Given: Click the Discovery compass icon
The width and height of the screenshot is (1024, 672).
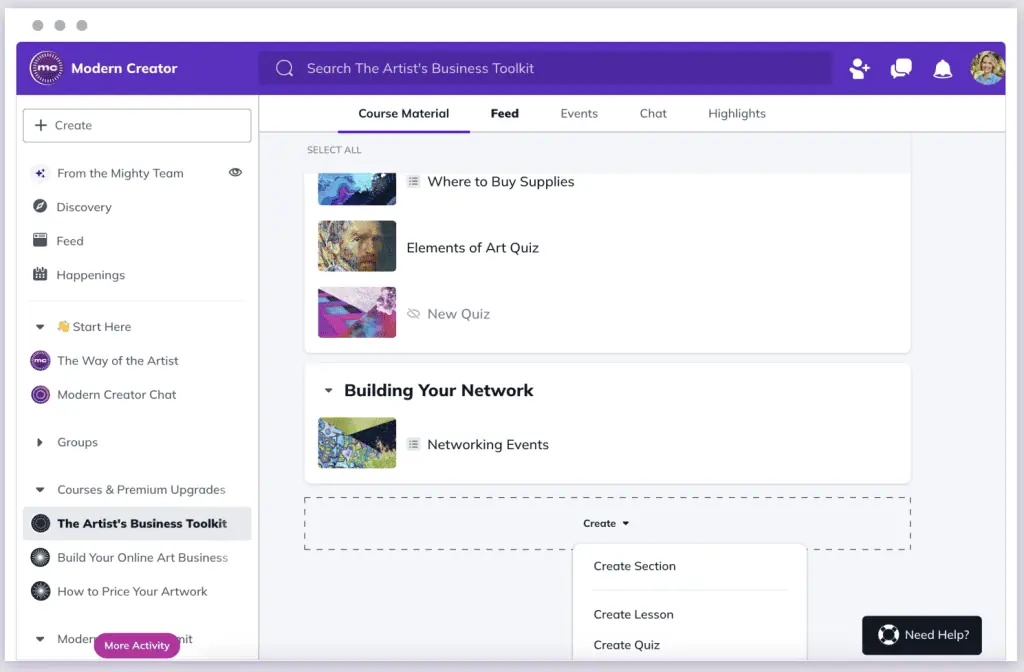Looking at the screenshot, I should click(40, 206).
